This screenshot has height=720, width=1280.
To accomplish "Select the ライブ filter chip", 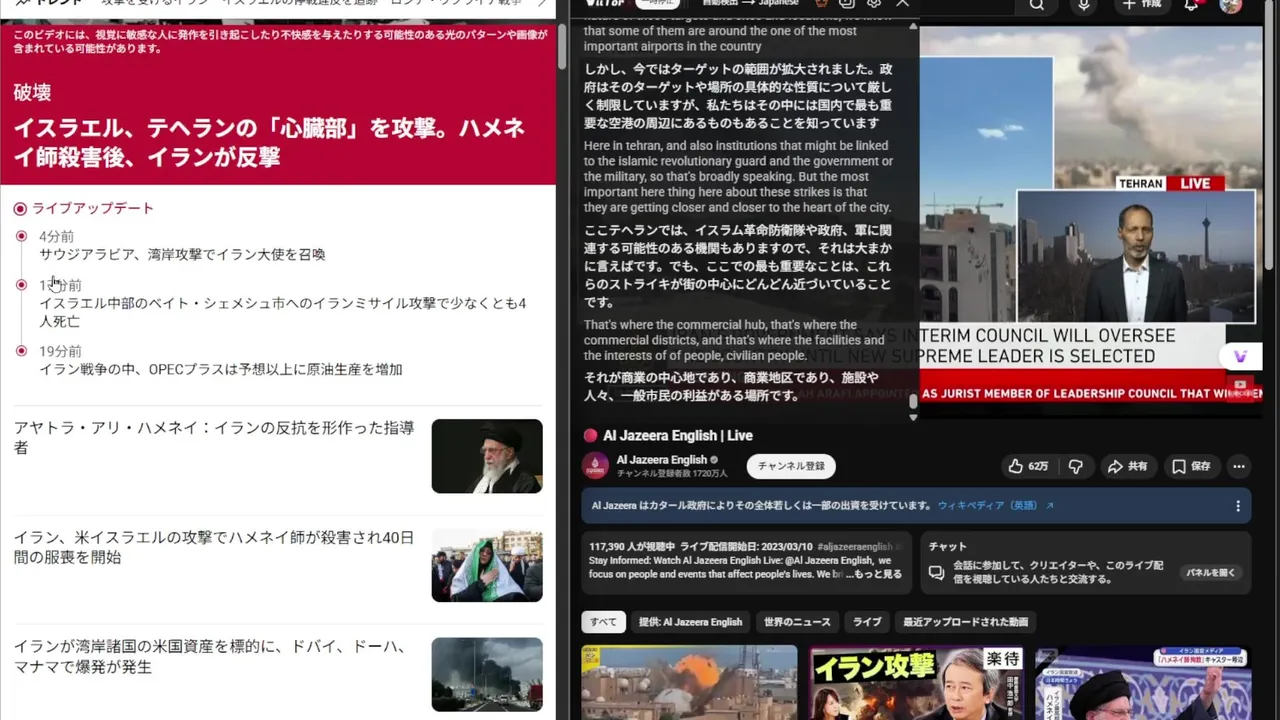I will click(867, 622).
